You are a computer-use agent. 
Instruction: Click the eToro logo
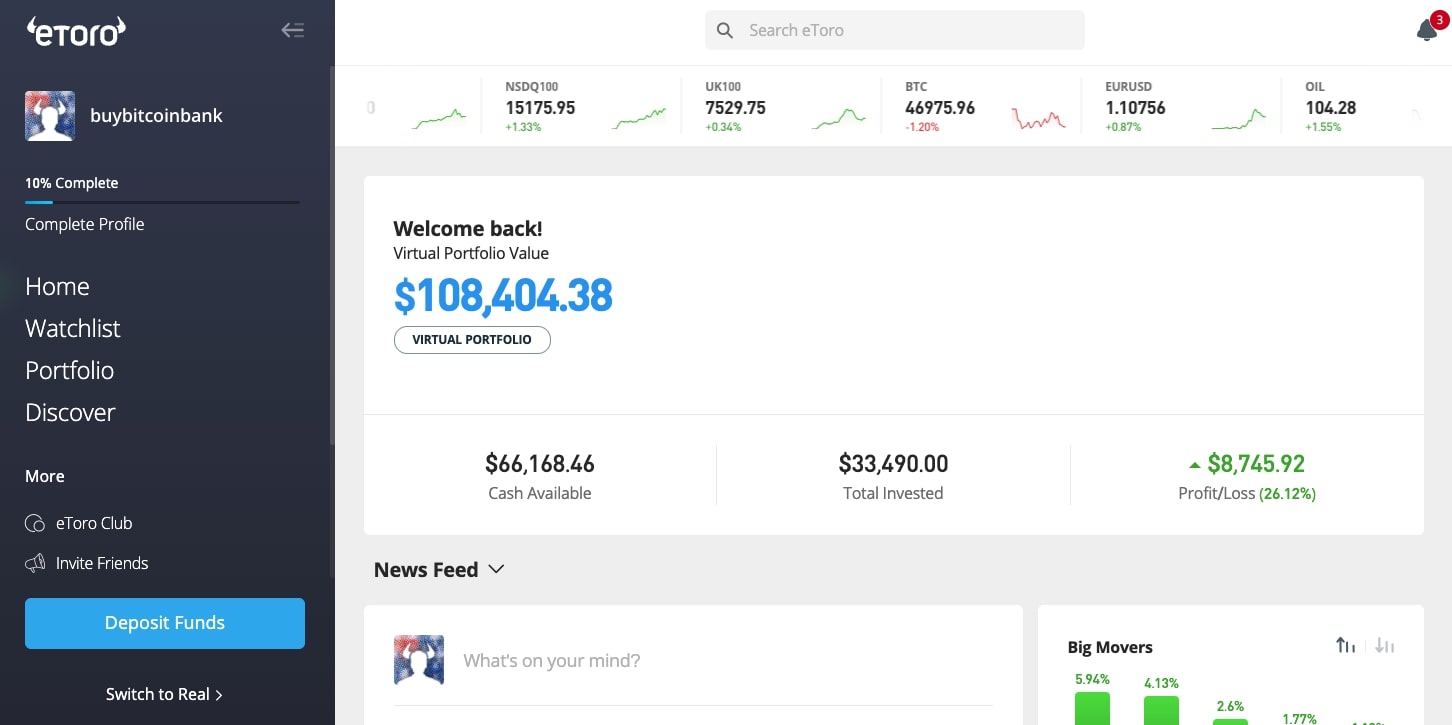coord(76,31)
